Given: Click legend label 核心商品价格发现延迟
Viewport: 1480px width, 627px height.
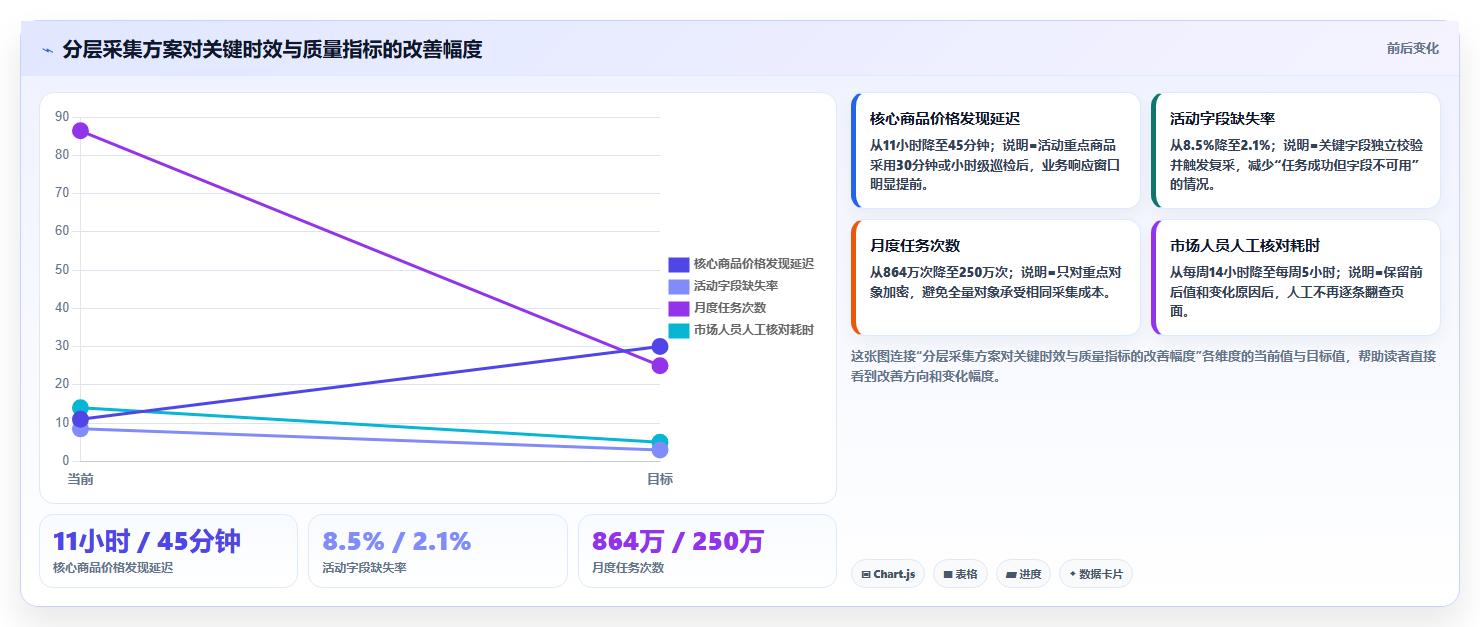Looking at the screenshot, I should tap(754, 264).
